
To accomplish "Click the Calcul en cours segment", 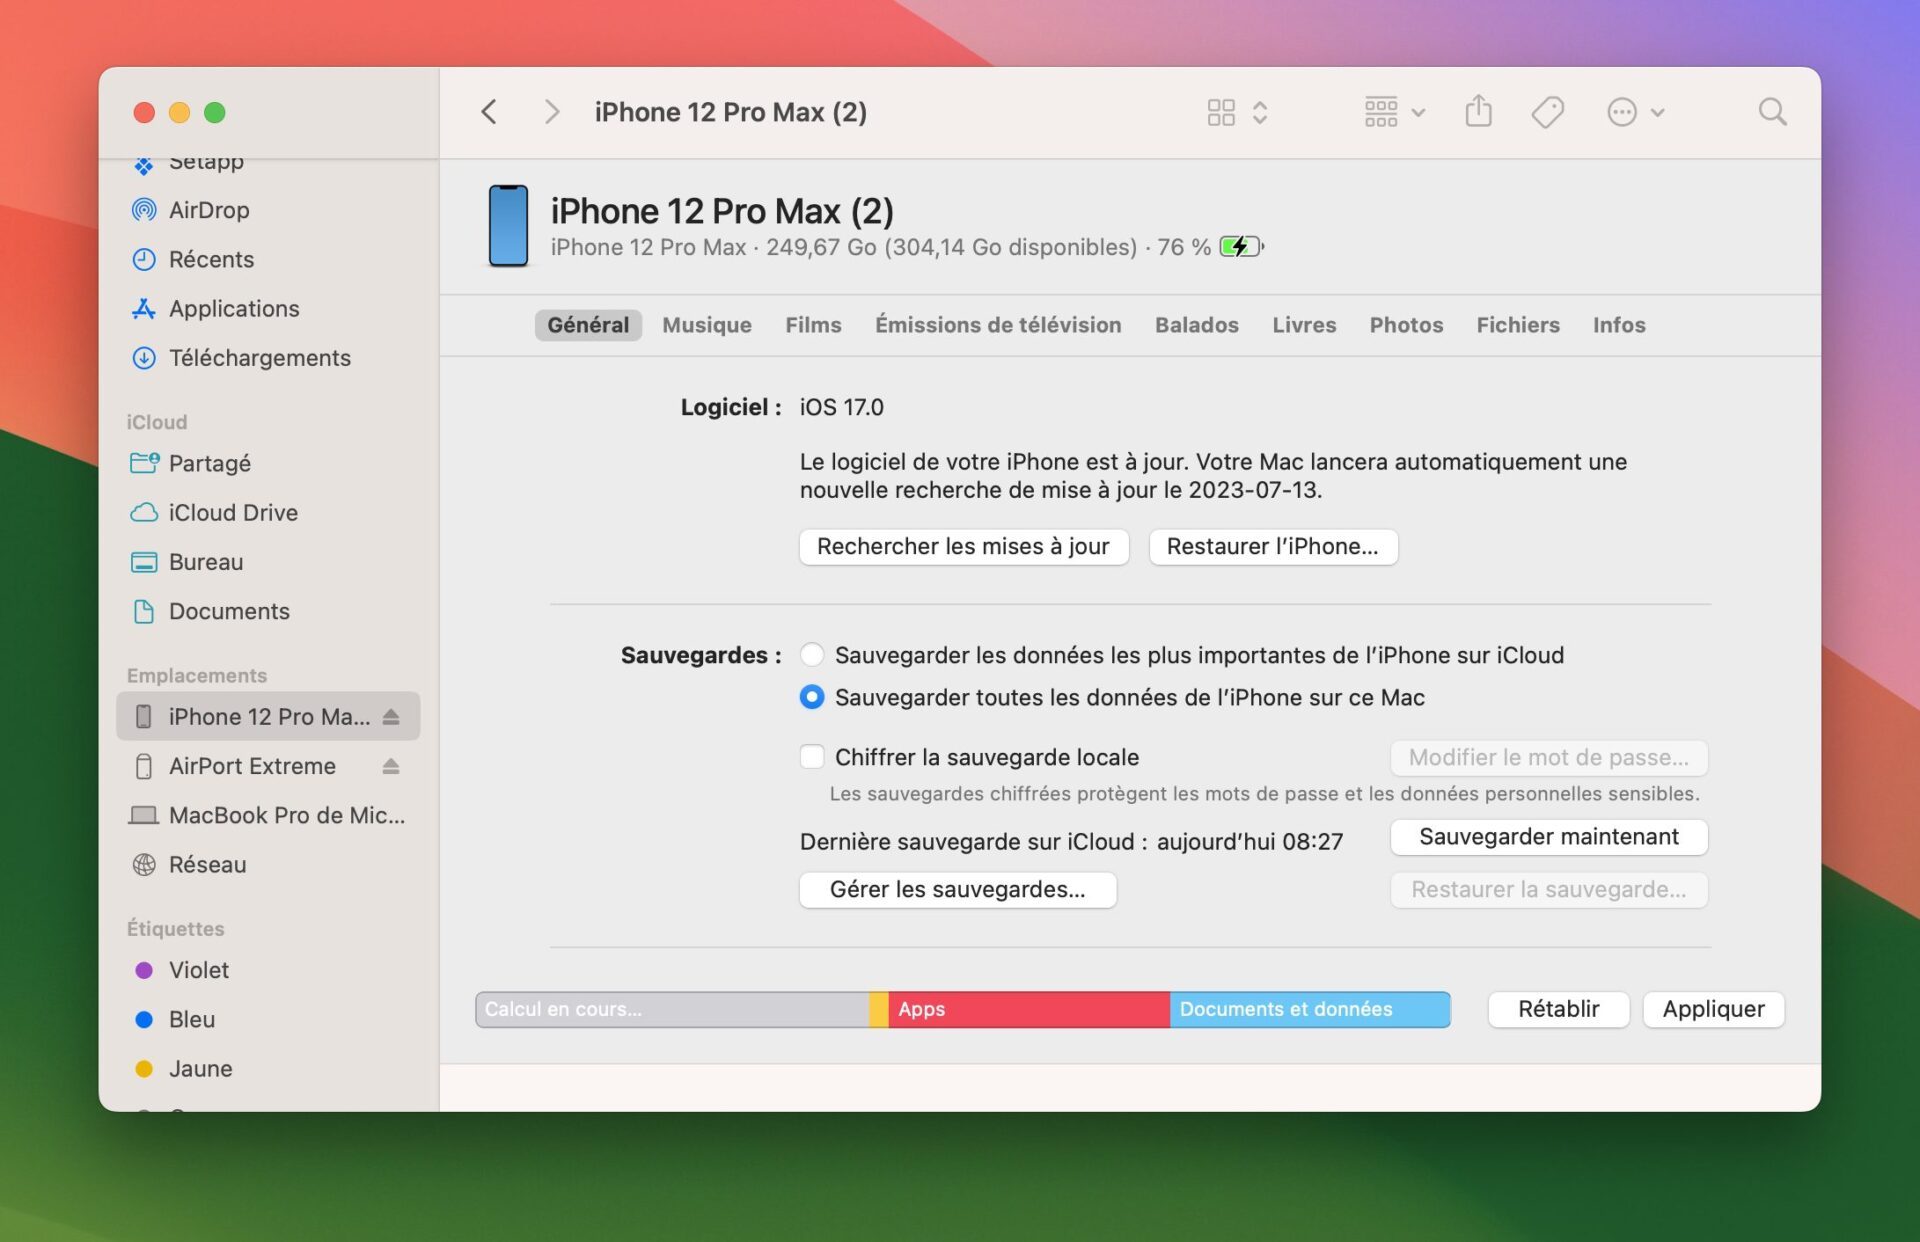I will point(672,1009).
